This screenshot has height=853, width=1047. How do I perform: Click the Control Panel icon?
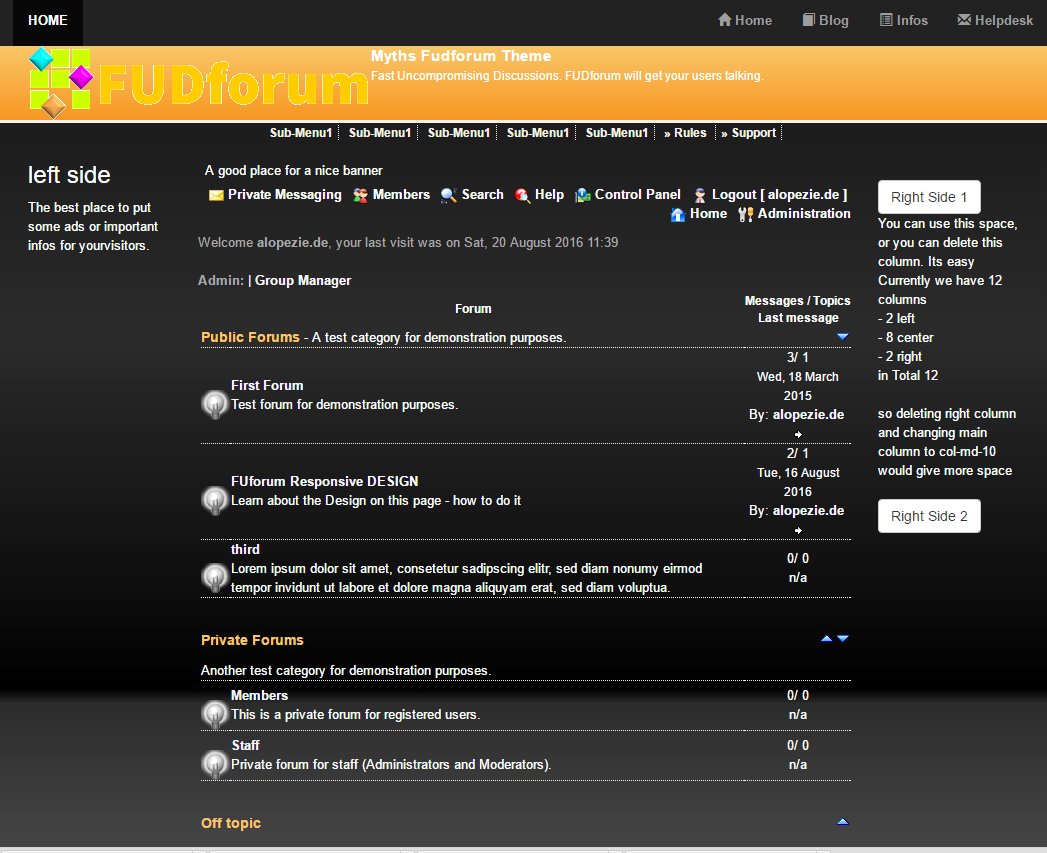[583, 196]
